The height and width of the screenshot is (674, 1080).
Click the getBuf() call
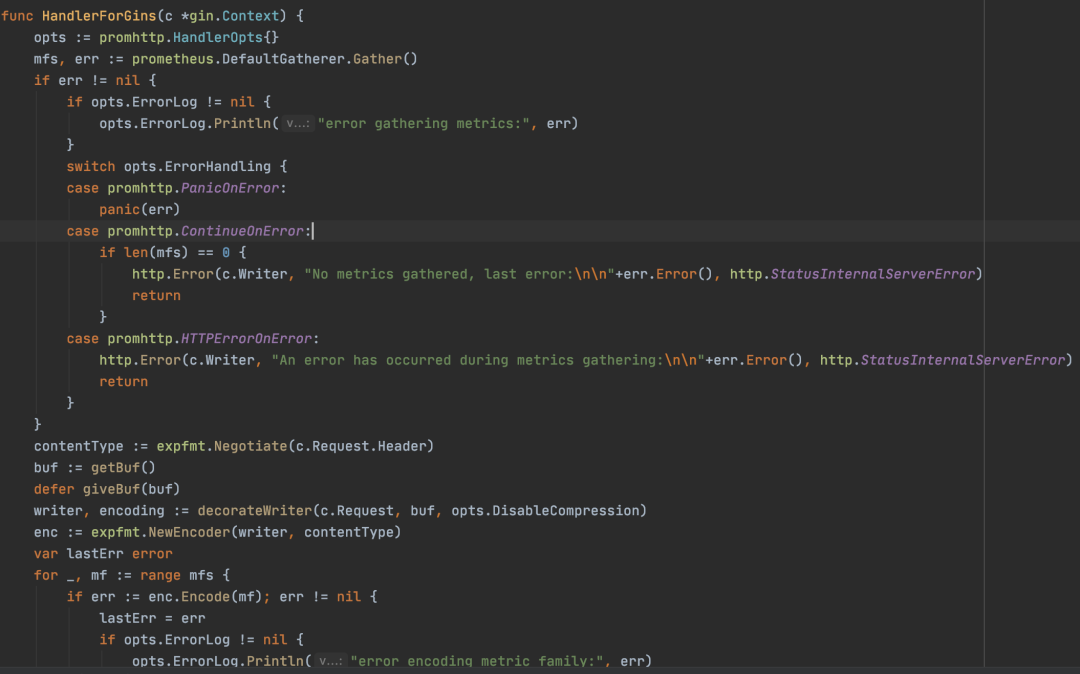click(123, 467)
